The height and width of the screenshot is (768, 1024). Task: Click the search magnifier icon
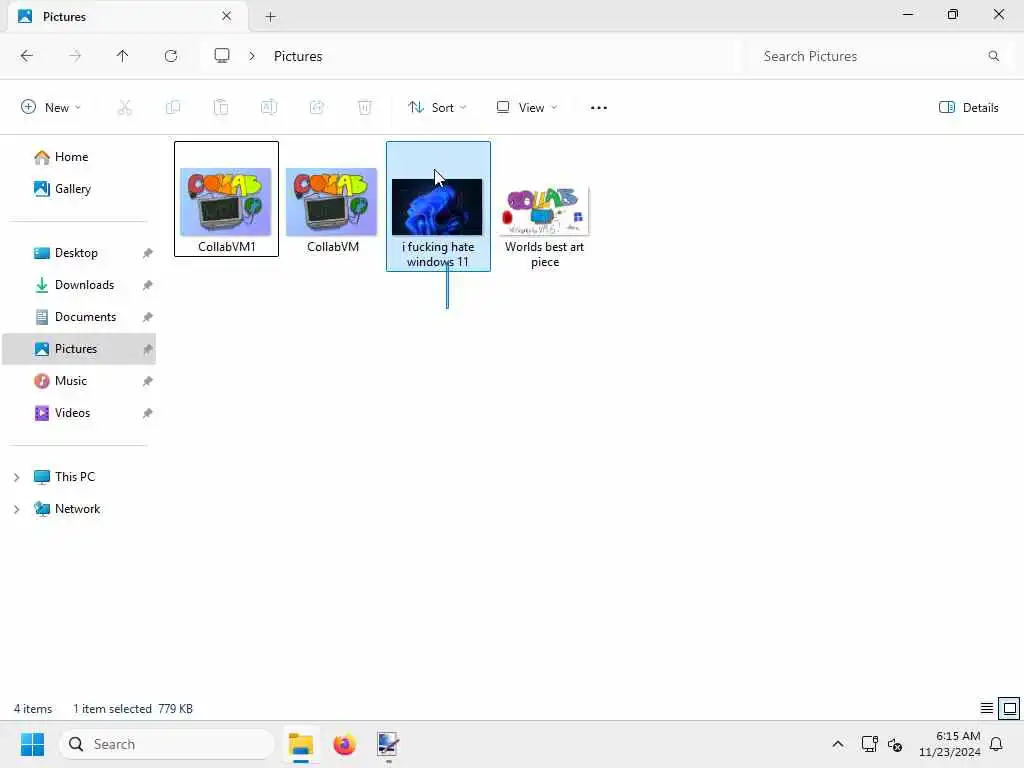tap(993, 56)
